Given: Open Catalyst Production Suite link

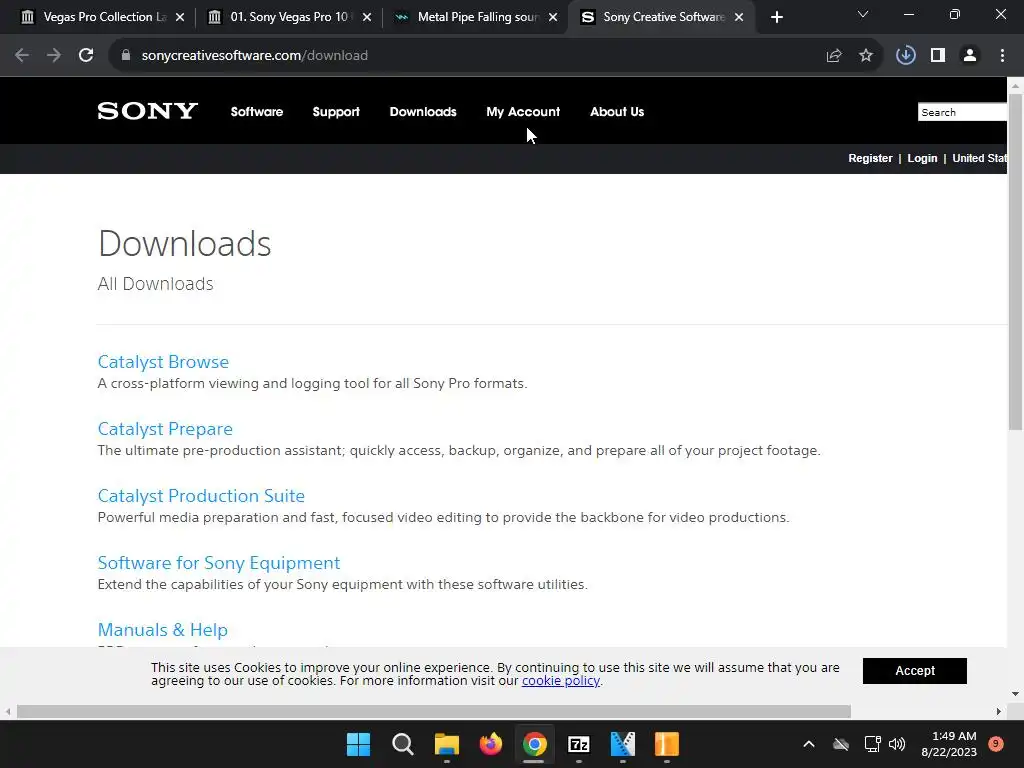Looking at the screenshot, I should pyautogui.click(x=201, y=496).
